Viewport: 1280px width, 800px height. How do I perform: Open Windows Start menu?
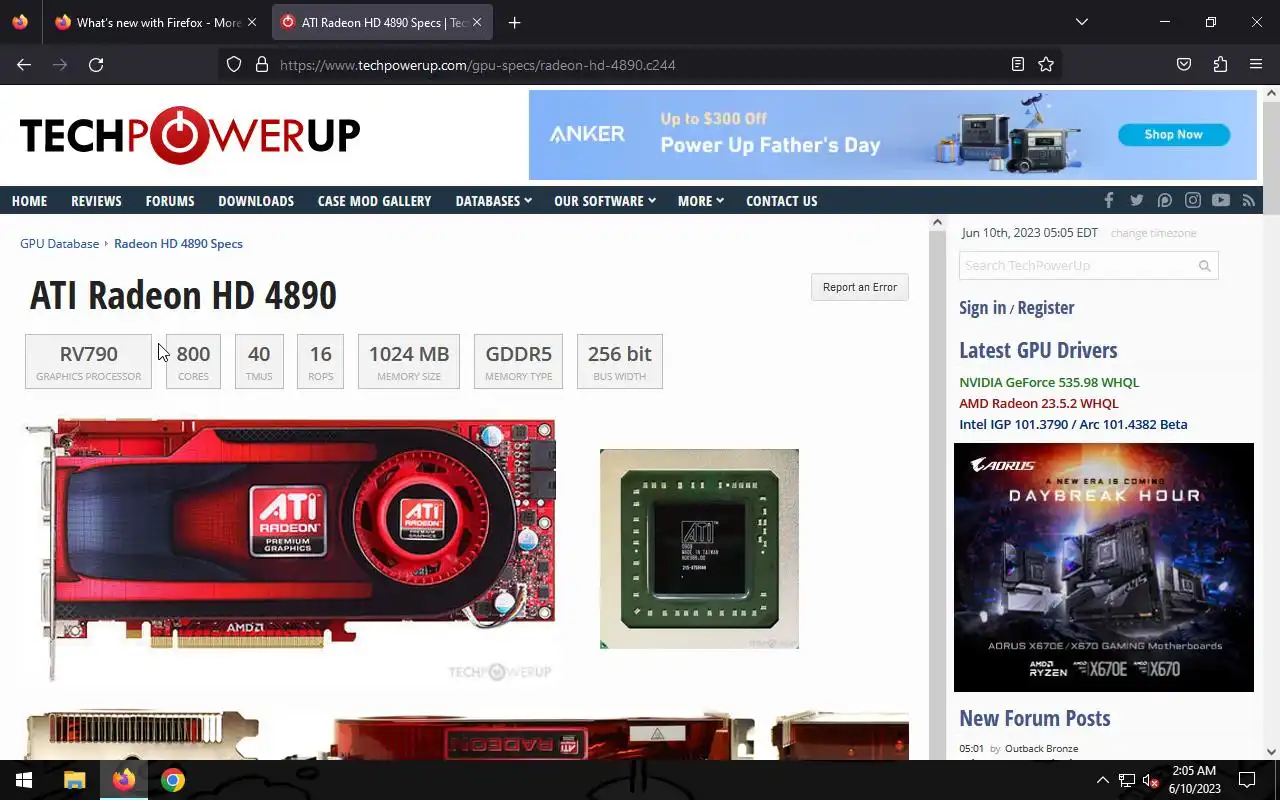coord(24,780)
